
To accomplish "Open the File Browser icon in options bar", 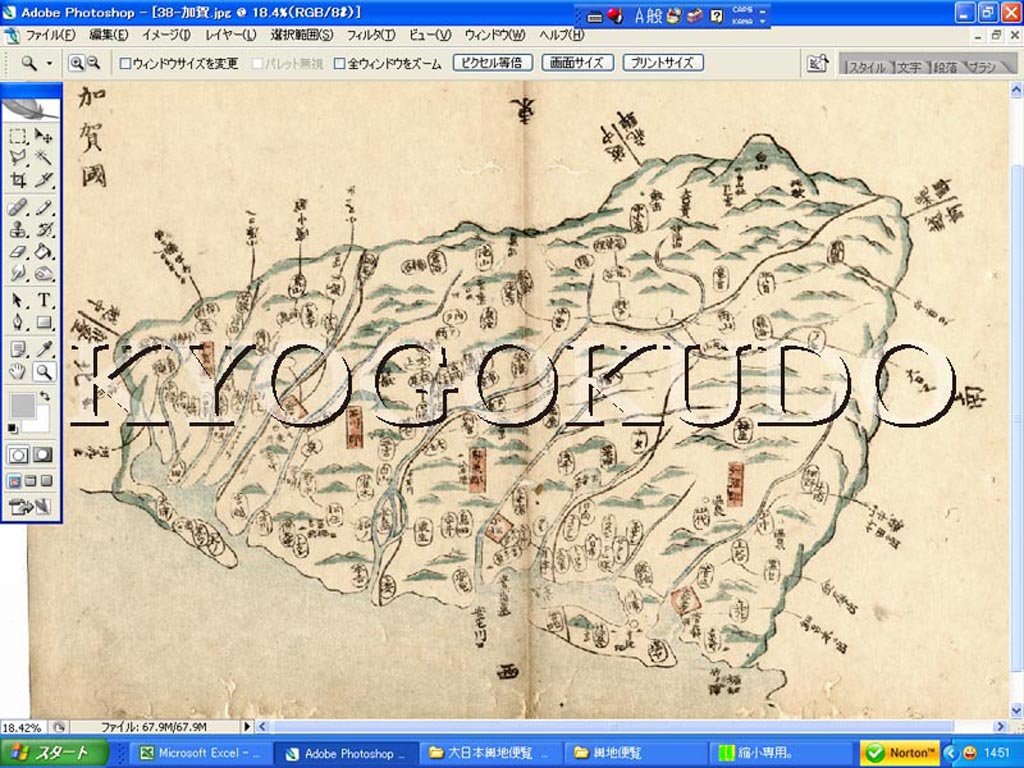I will [x=818, y=63].
